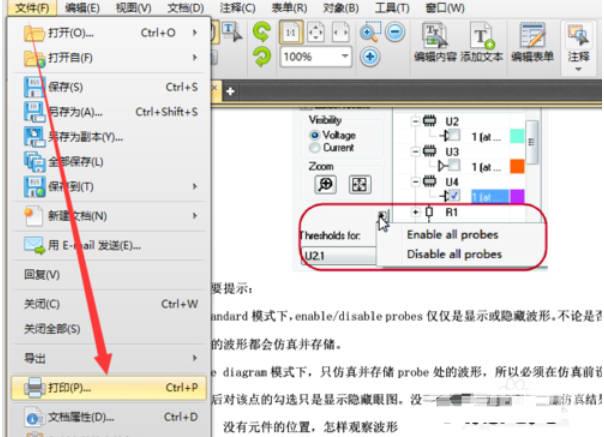Select the fit width icon
The height and width of the screenshot is (437, 604).
341,32
